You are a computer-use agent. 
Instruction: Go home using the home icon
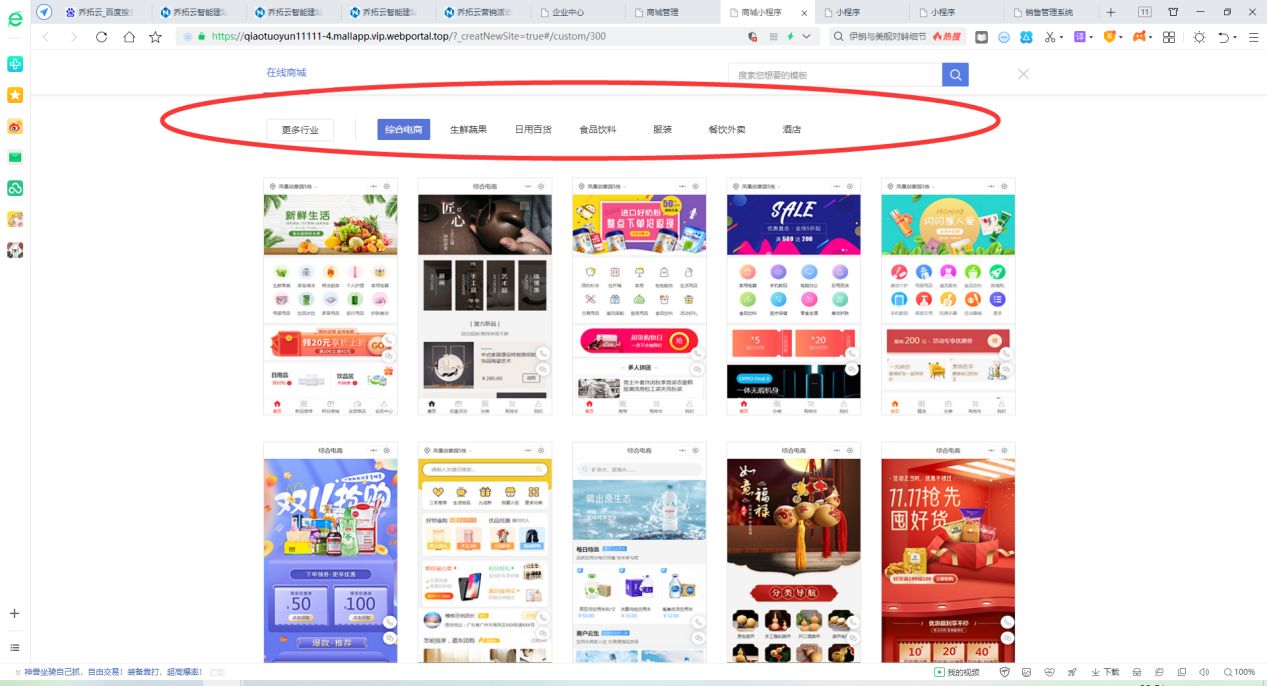128,36
